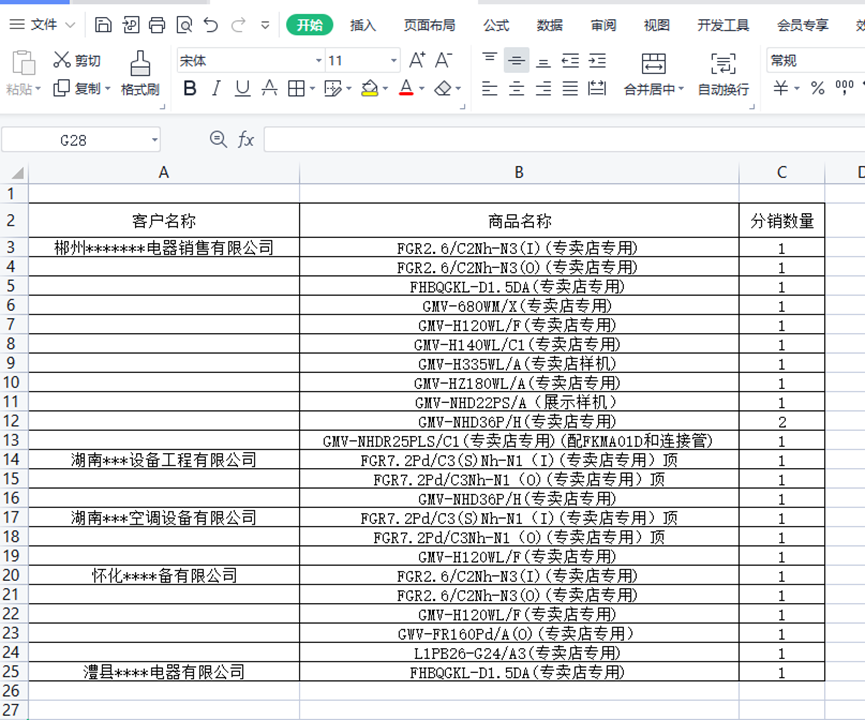Click the select-all corner triangle
The height and width of the screenshot is (720, 865).
click(x=17, y=173)
